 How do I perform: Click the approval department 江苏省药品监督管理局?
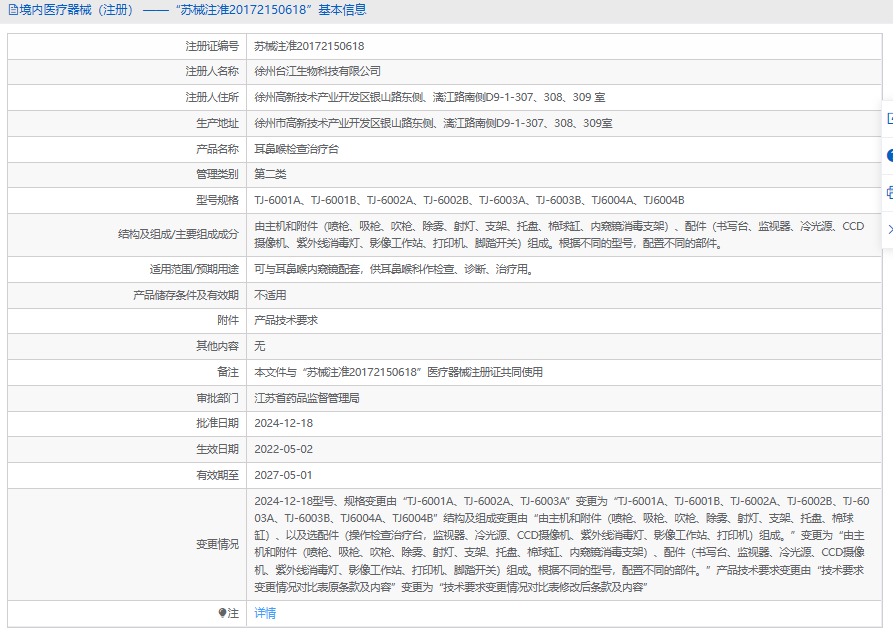(x=306, y=398)
